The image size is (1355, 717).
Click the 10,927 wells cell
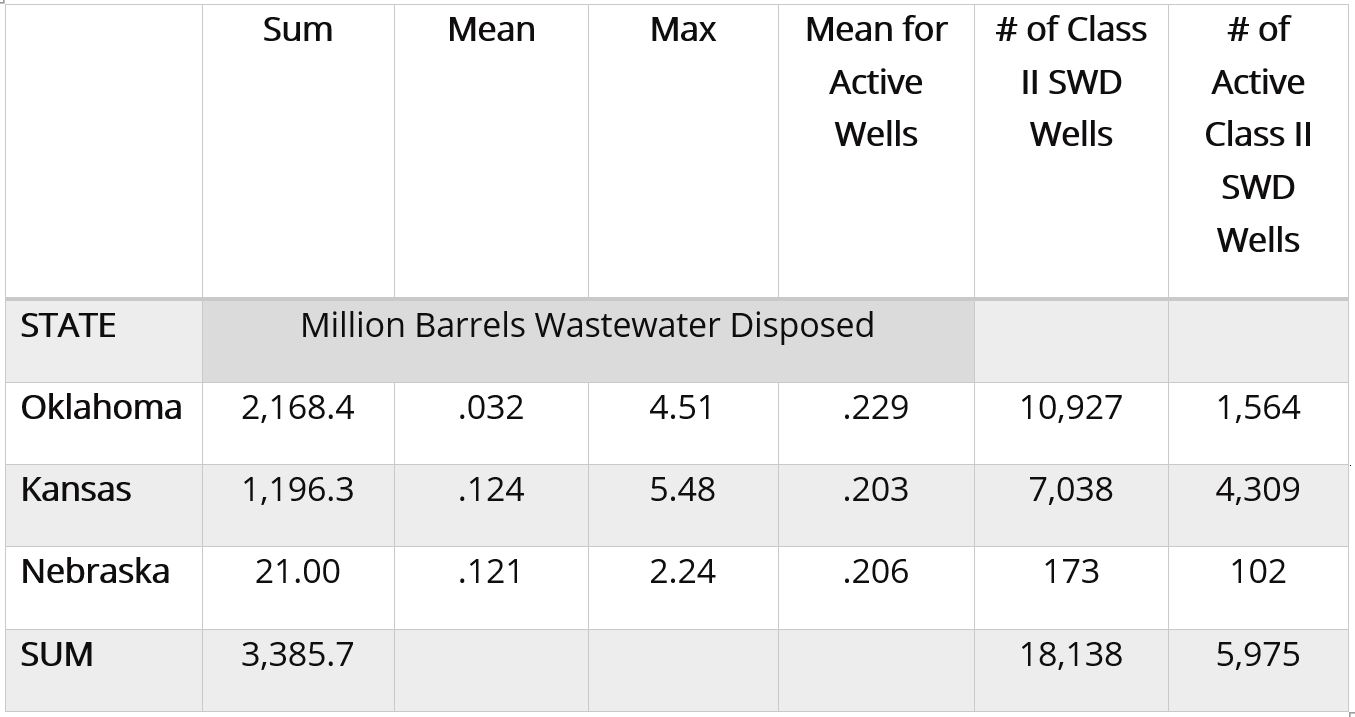(1071, 408)
